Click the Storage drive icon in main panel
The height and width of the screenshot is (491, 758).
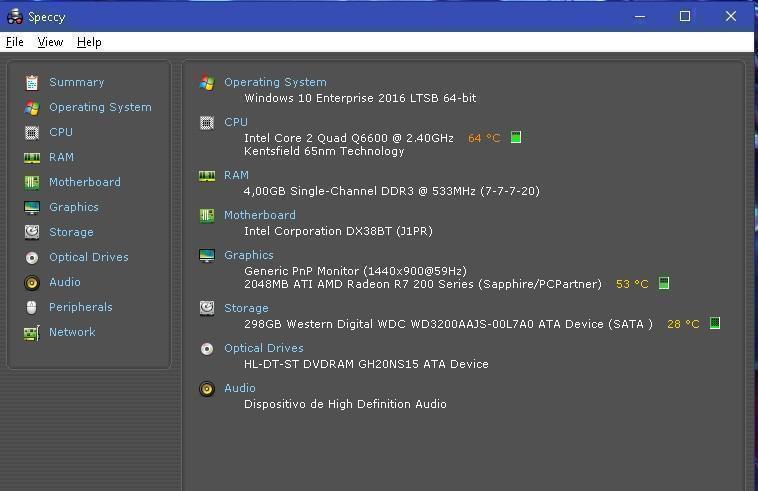pos(207,308)
